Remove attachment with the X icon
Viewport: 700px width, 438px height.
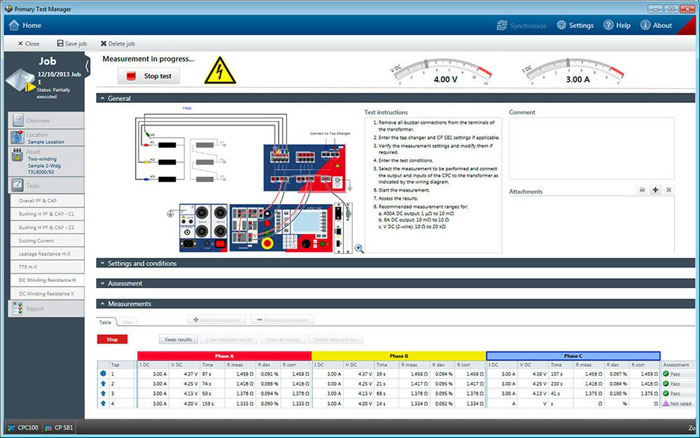669,190
